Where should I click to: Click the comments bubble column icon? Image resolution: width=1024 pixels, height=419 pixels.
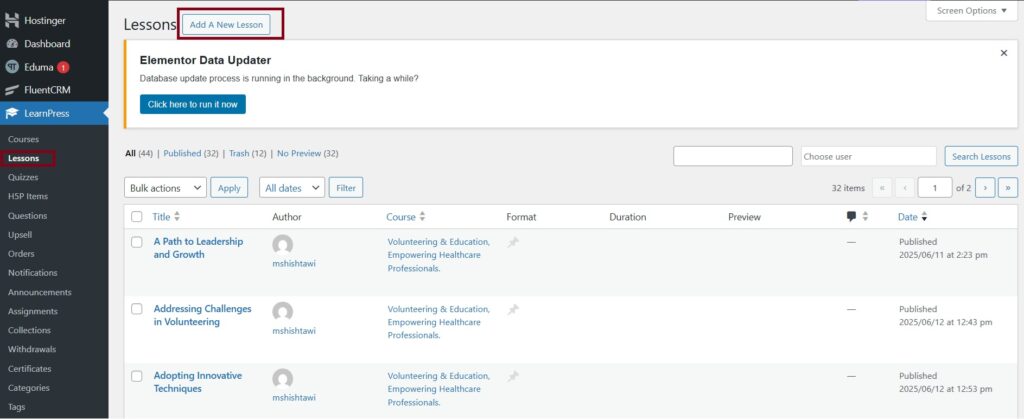coord(851,217)
